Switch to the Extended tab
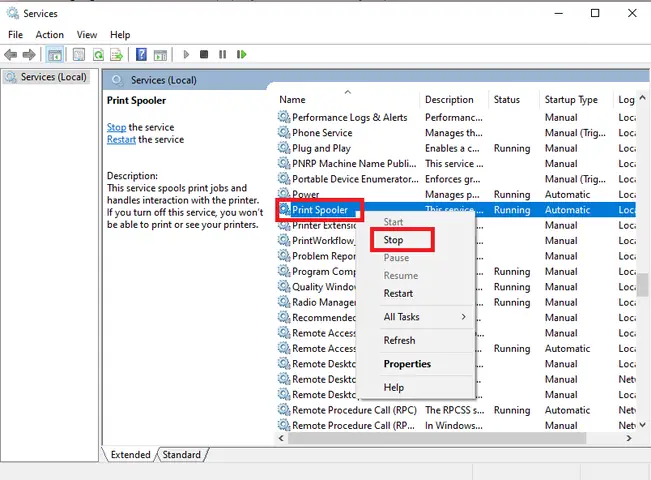This screenshot has height=480, width=651. point(130,455)
